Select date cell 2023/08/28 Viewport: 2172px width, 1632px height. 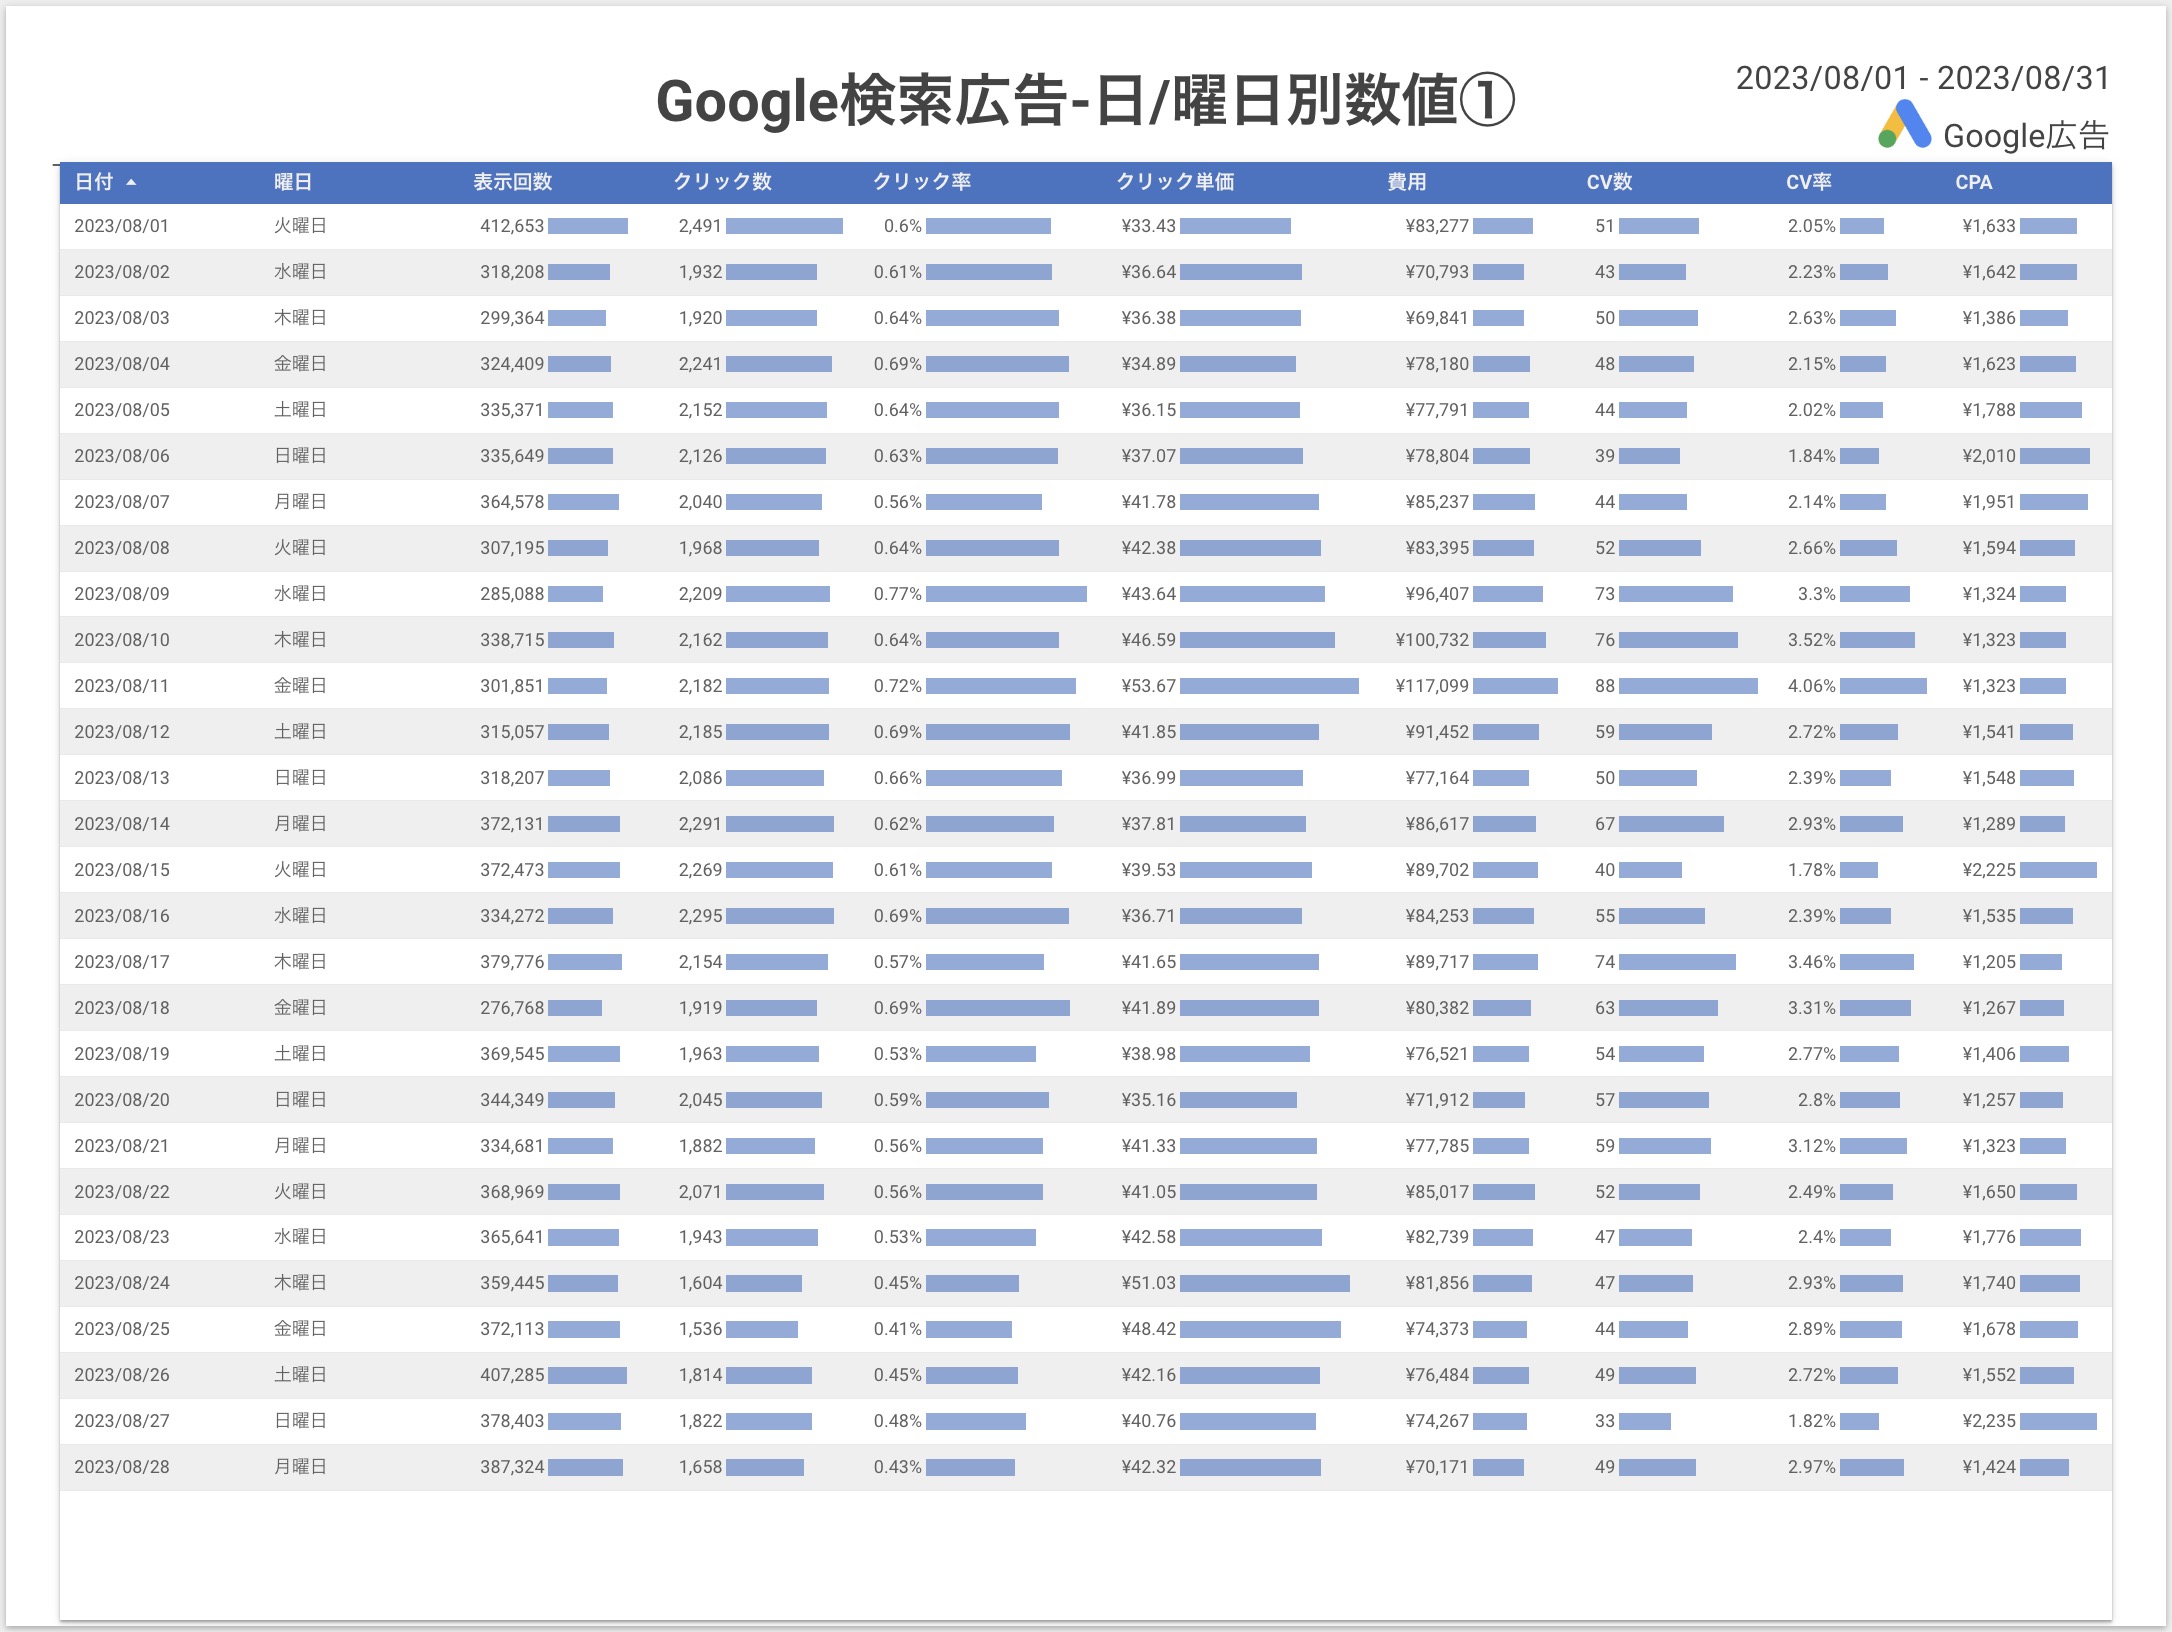(x=122, y=1467)
